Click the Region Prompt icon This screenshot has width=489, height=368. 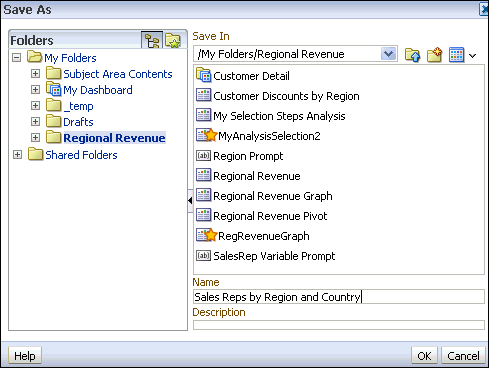(x=203, y=155)
